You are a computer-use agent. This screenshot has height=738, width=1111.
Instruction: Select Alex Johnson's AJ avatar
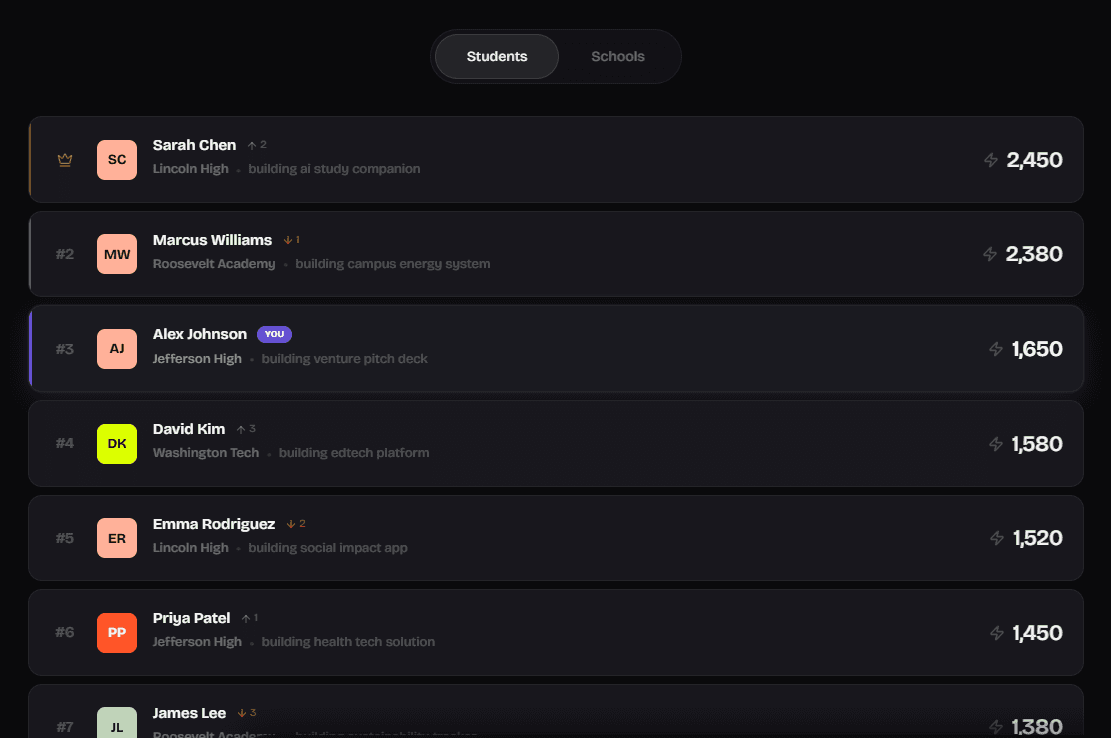coord(116,348)
